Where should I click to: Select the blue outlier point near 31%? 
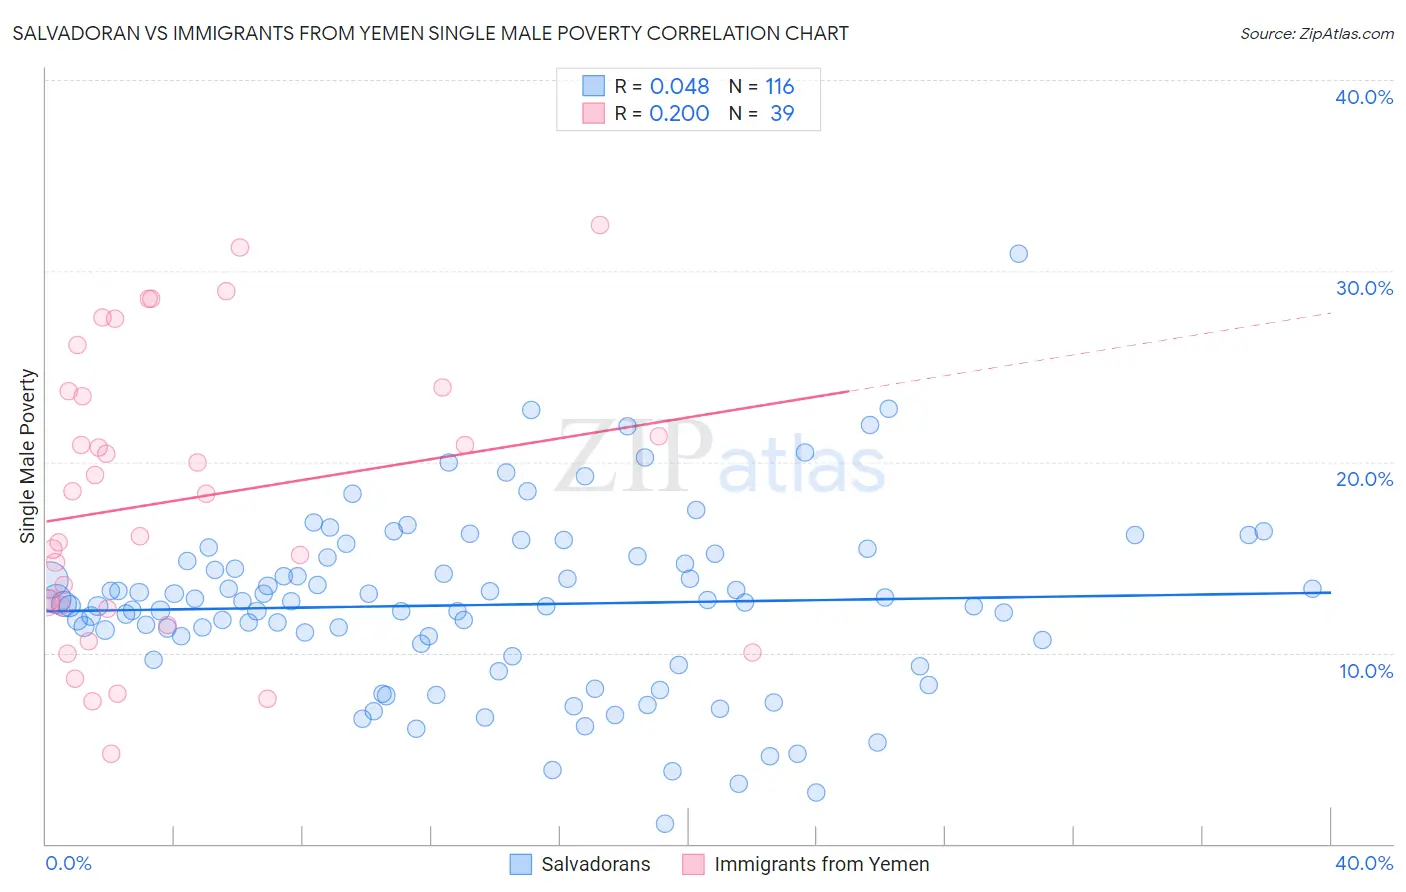coord(1019,254)
